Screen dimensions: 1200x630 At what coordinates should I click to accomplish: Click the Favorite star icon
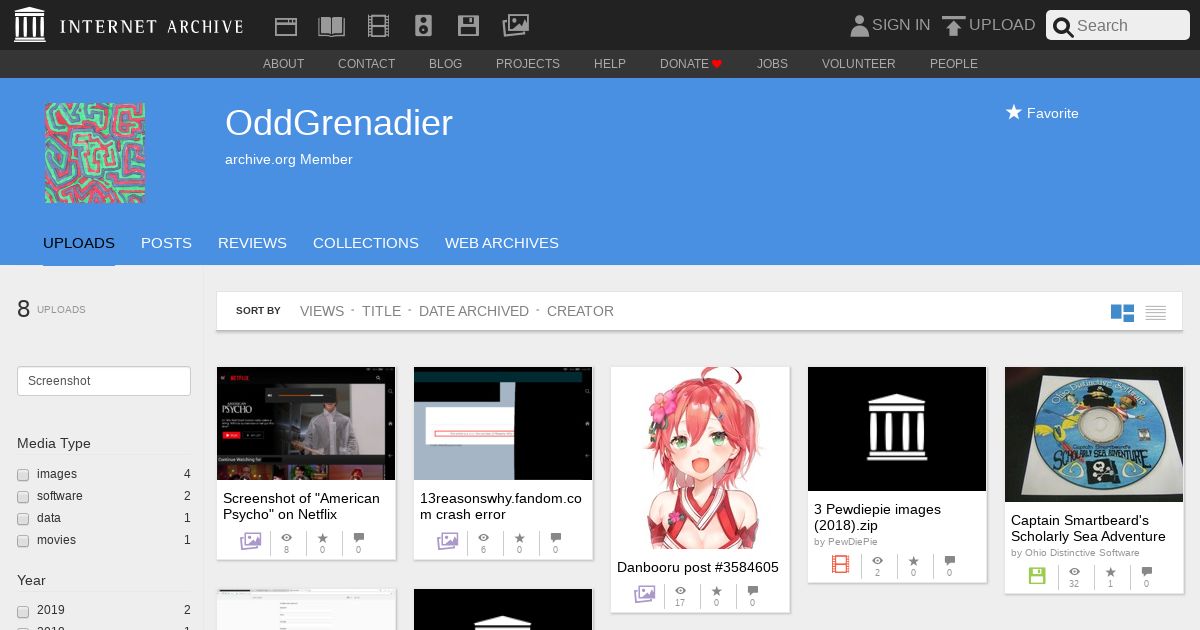tap(1014, 112)
